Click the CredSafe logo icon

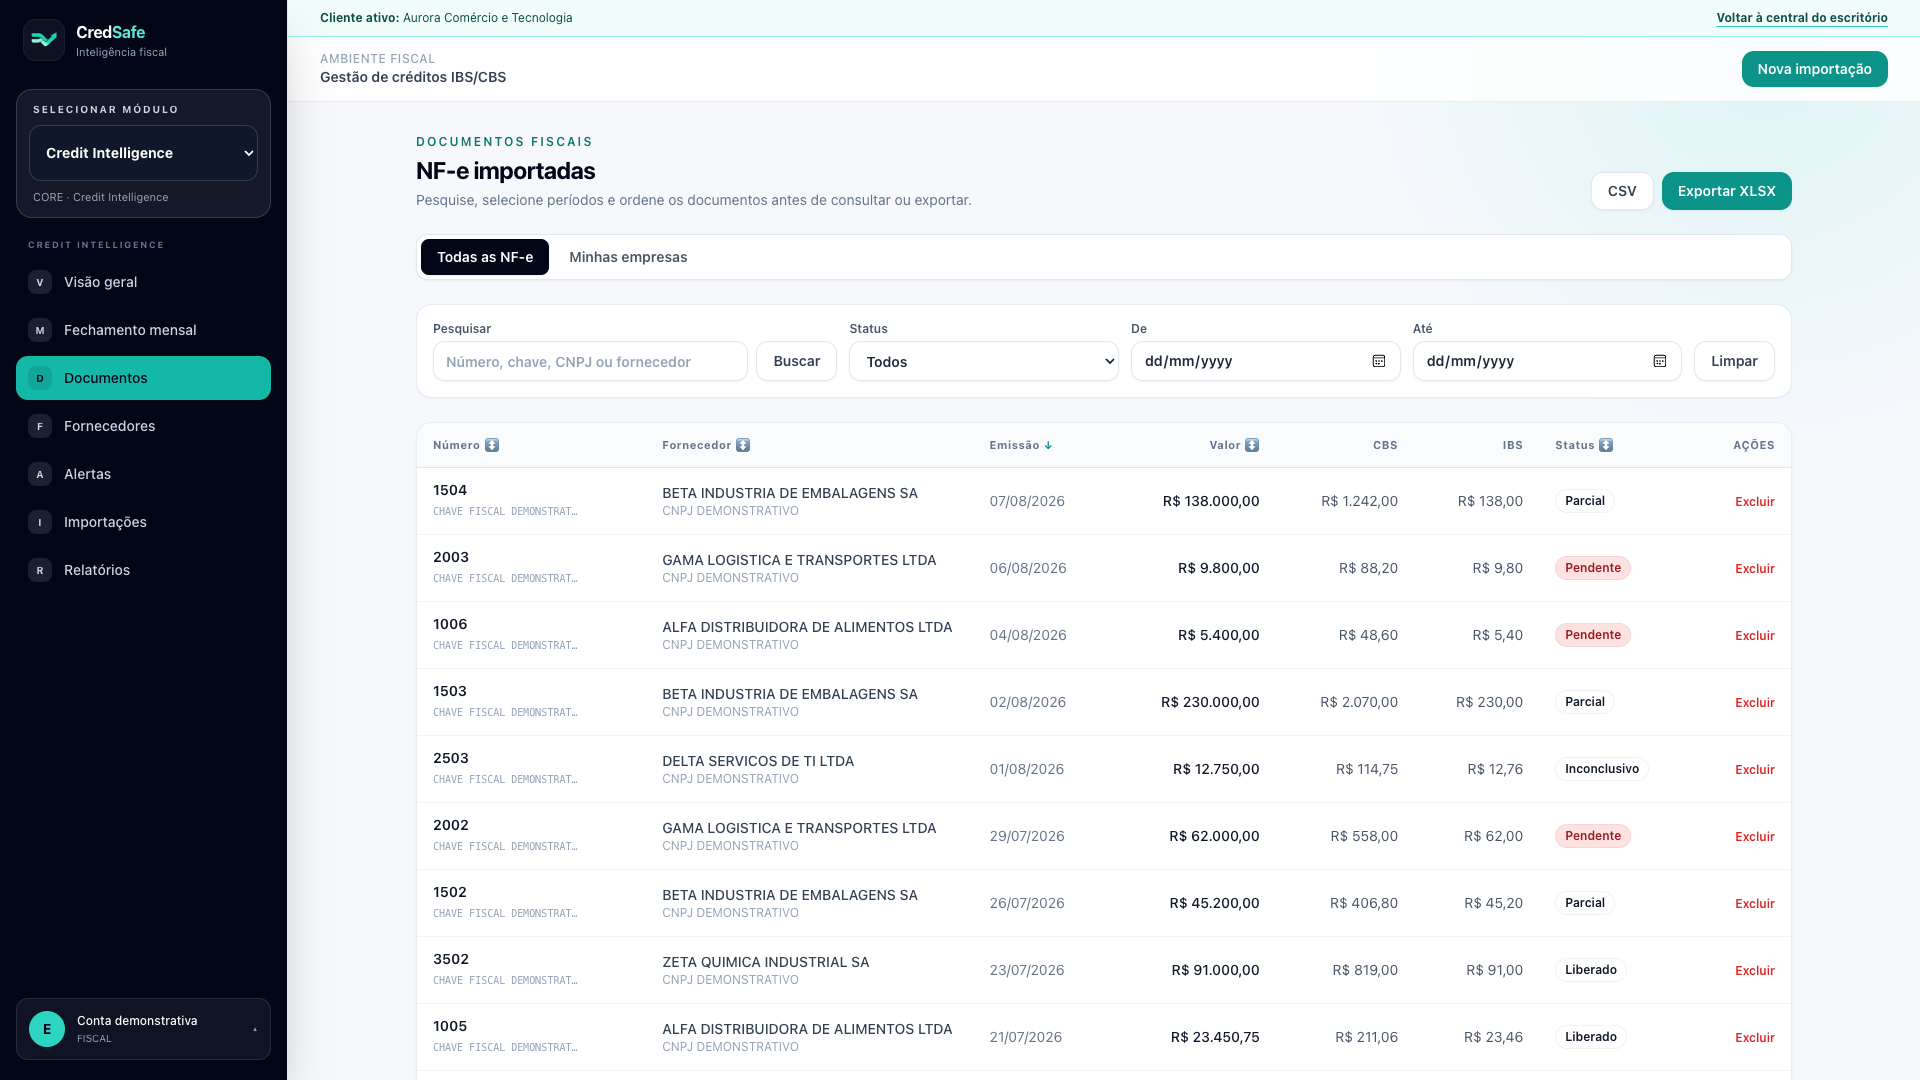[44, 40]
